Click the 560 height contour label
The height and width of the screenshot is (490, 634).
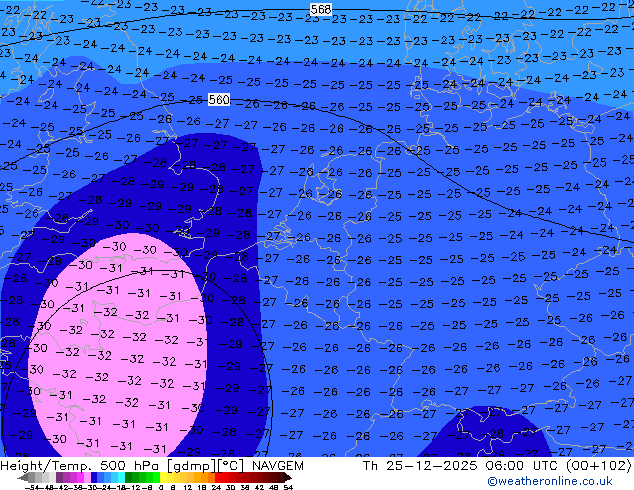point(219,99)
